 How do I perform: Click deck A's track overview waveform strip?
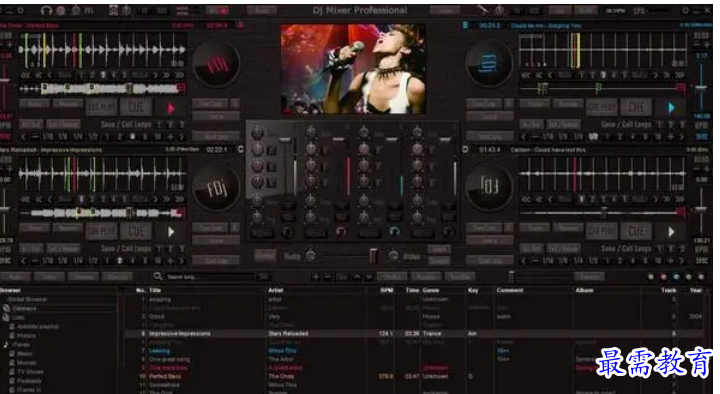[x=102, y=88]
